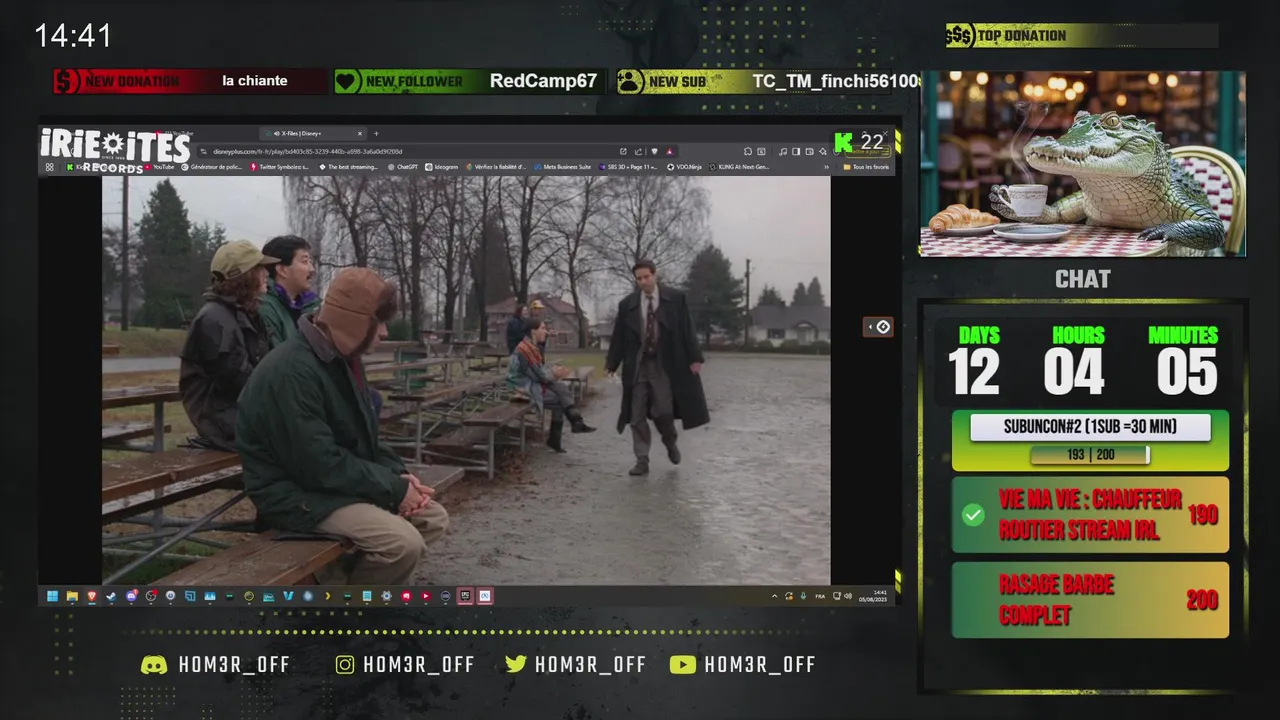Open the volume control in system tray
The width and height of the screenshot is (1280, 720).
[x=848, y=596]
